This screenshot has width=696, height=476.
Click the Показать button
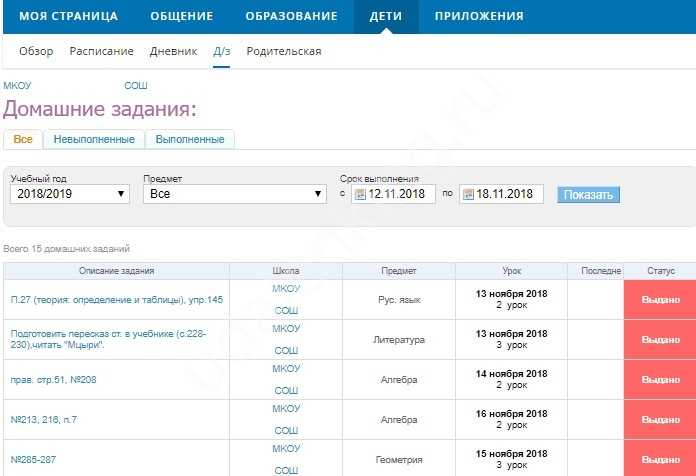click(588, 195)
